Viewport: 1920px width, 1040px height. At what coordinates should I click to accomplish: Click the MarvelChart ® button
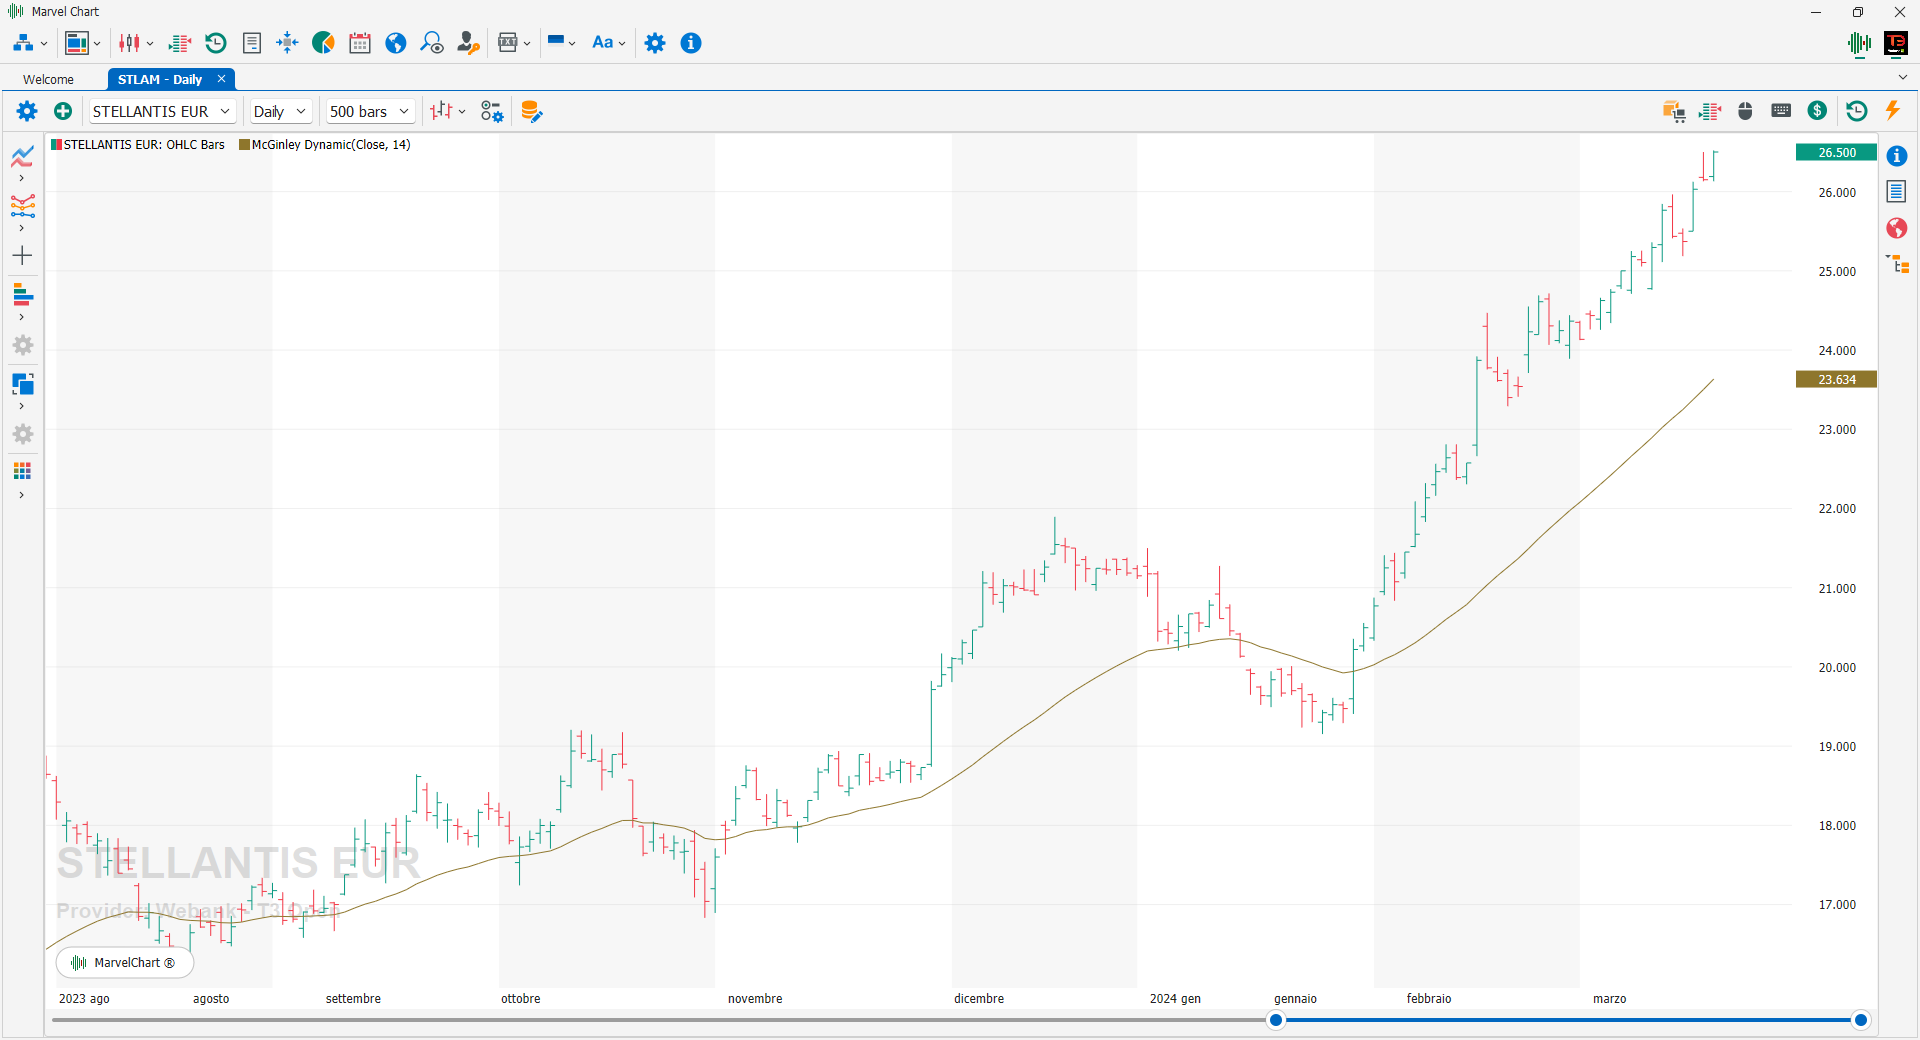click(x=125, y=963)
